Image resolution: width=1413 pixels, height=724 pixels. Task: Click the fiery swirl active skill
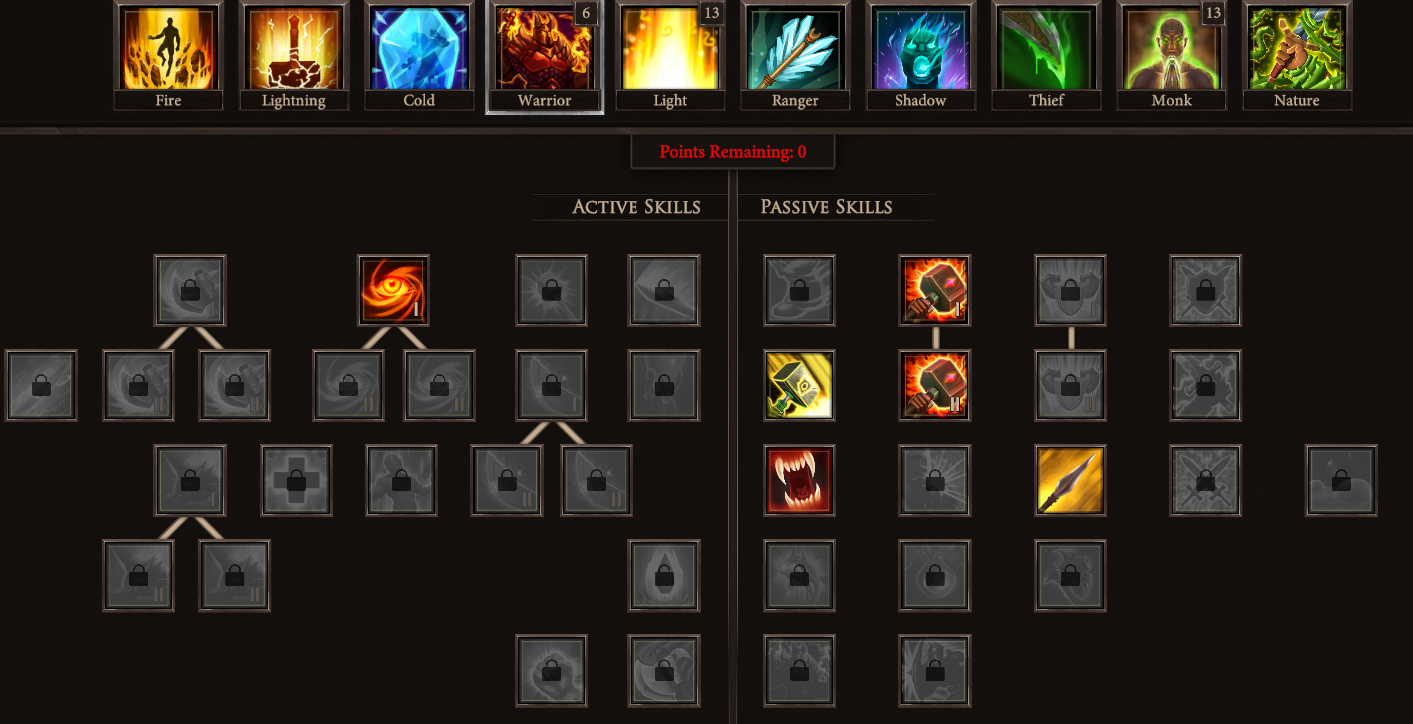(394, 290)
